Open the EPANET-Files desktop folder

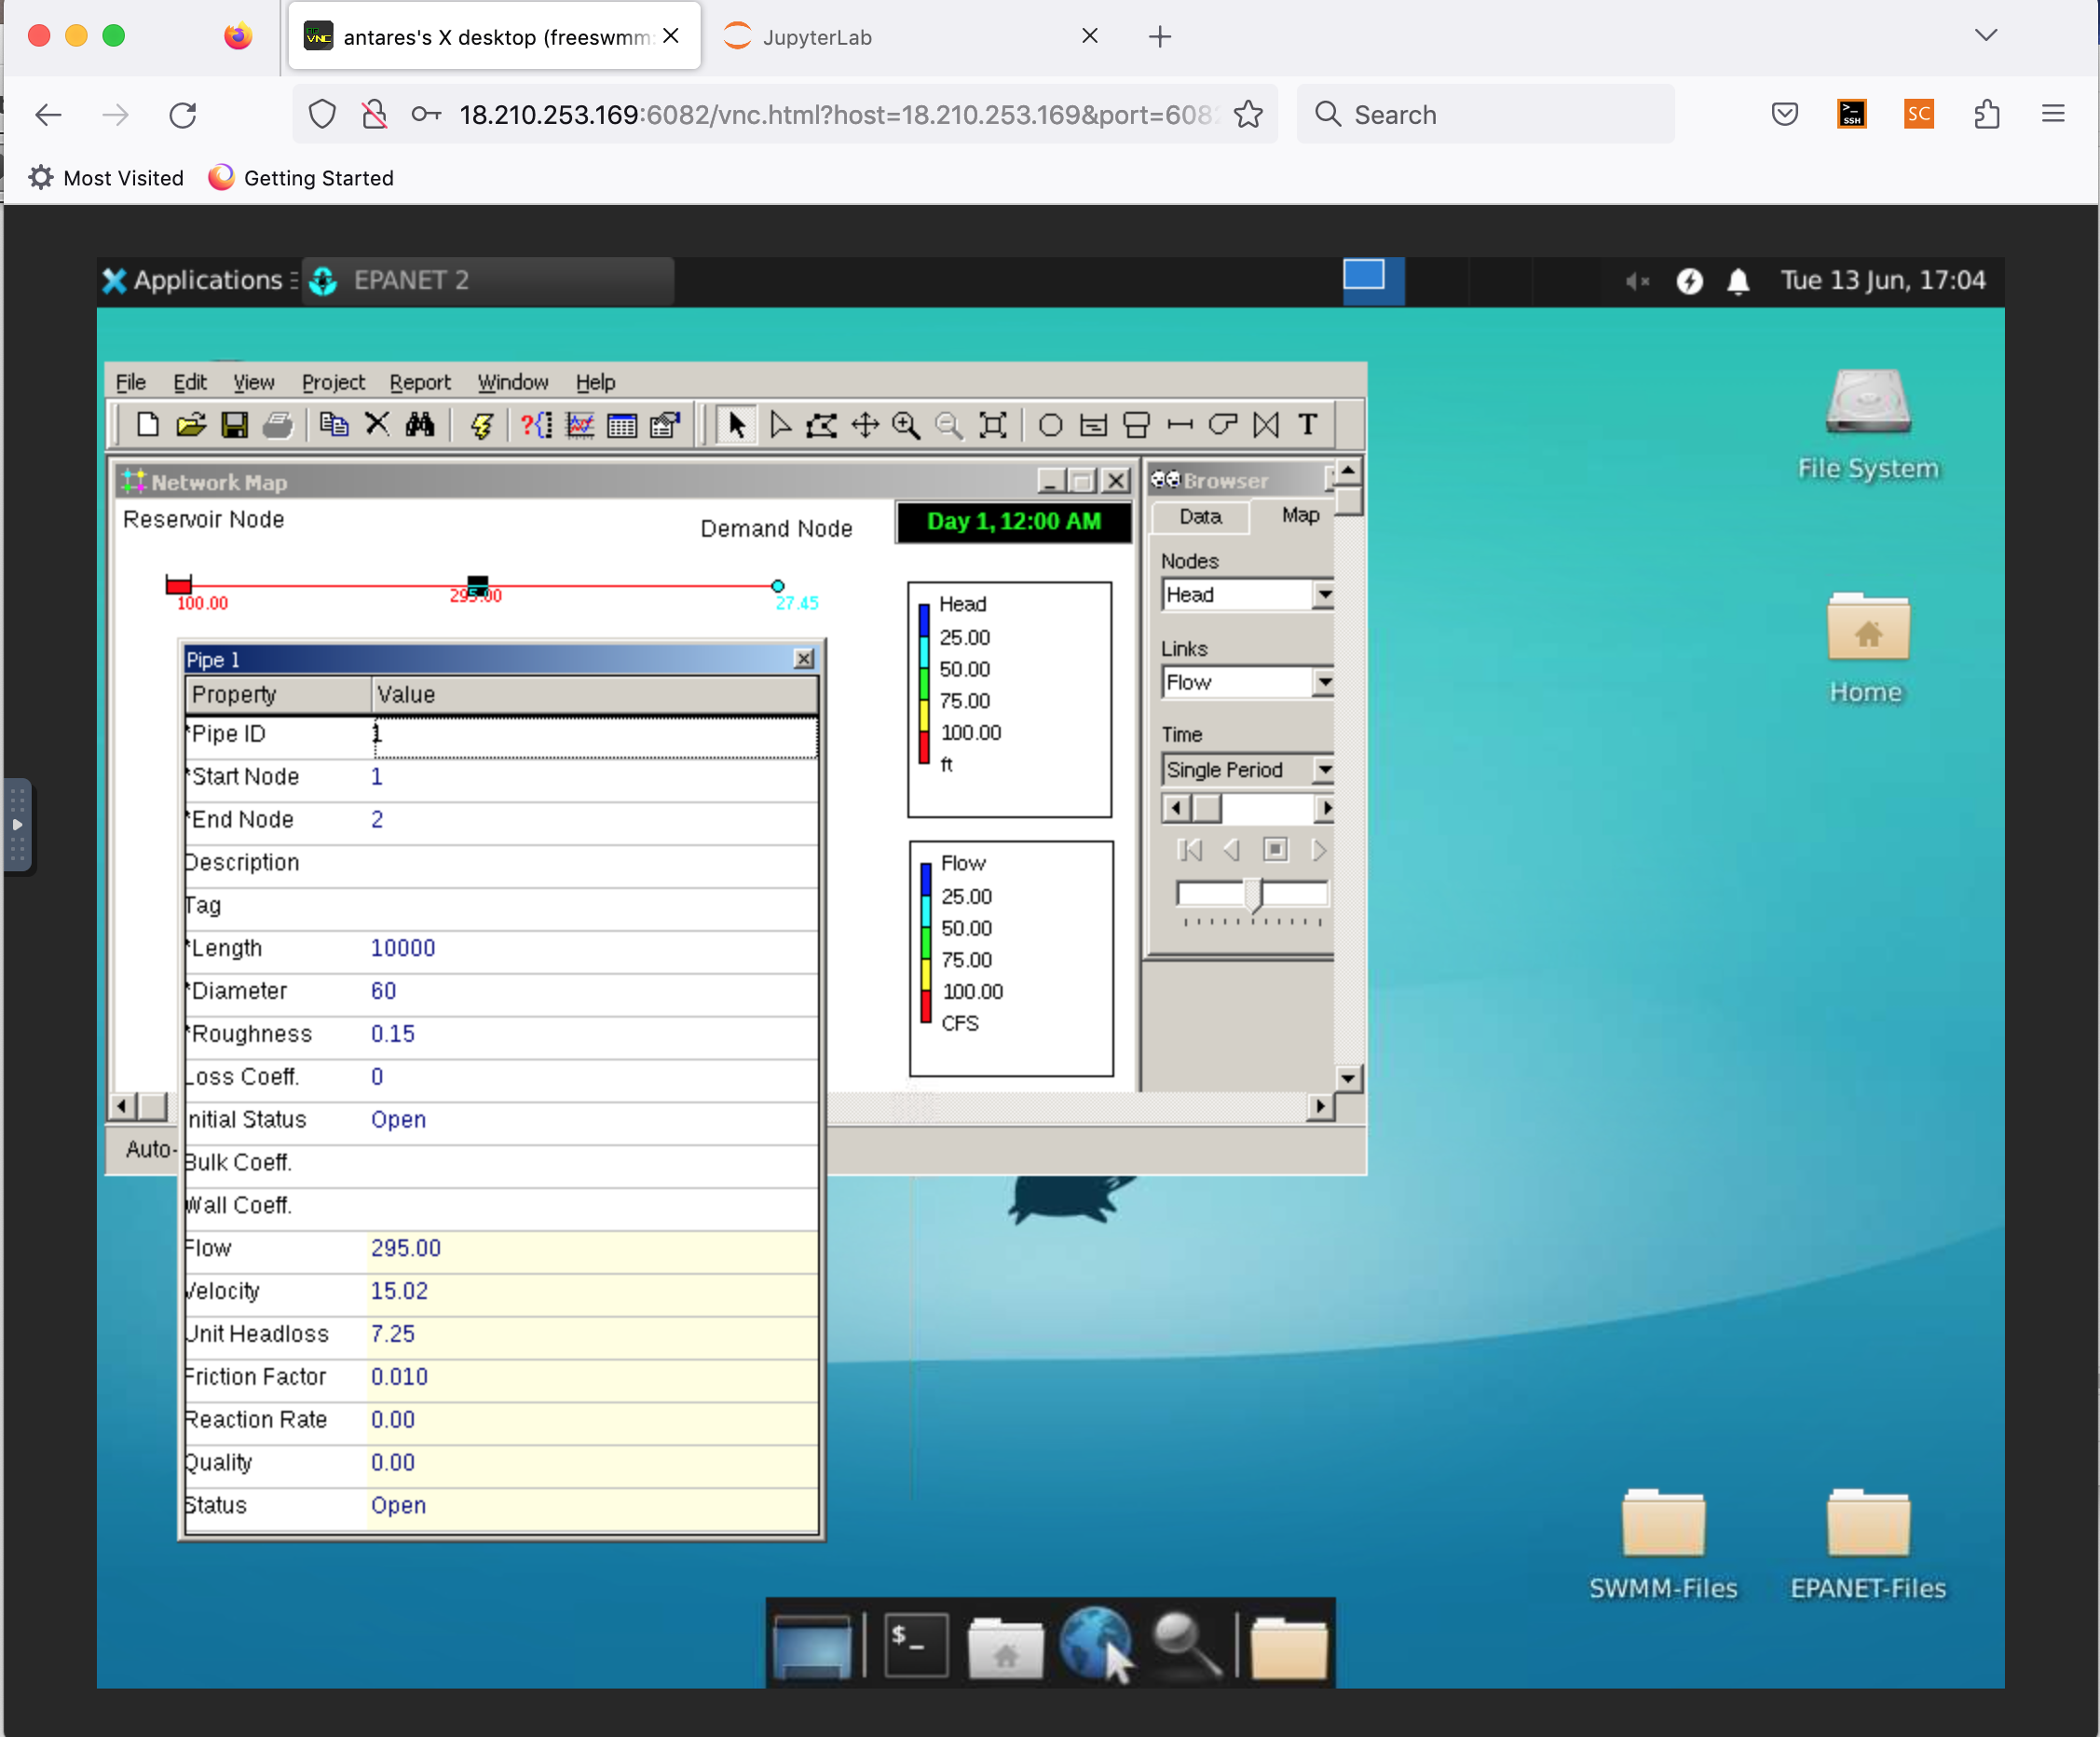1868,1543
